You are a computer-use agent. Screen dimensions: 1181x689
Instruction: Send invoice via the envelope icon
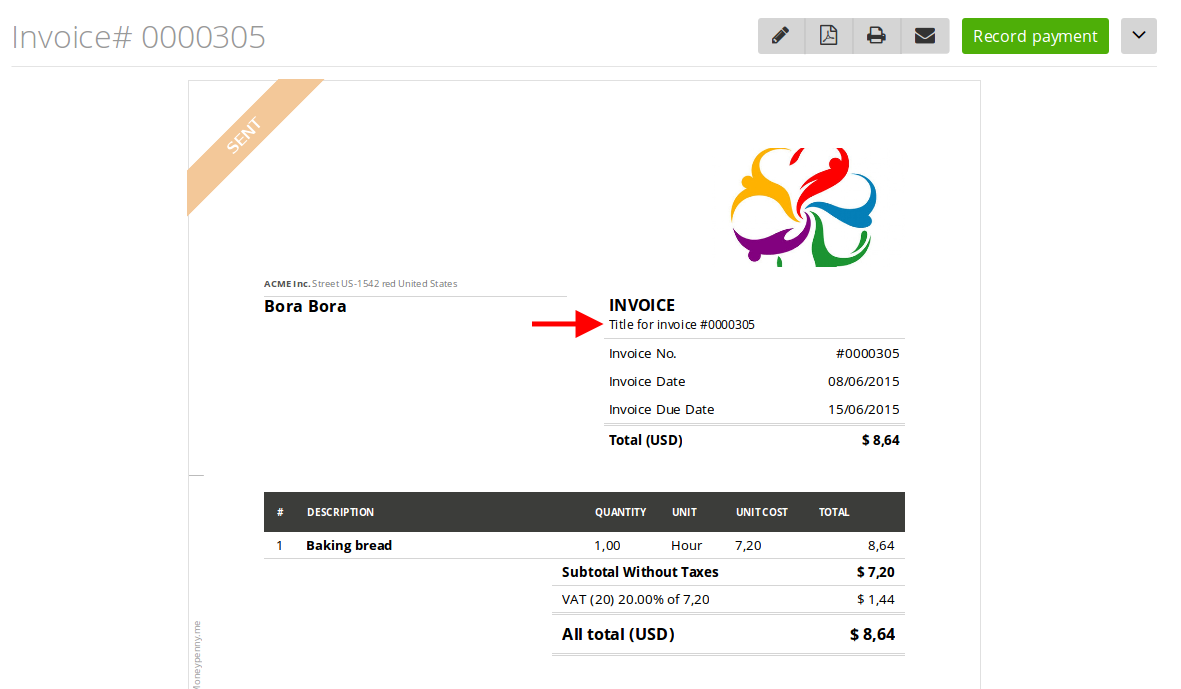tap(925, 36)
